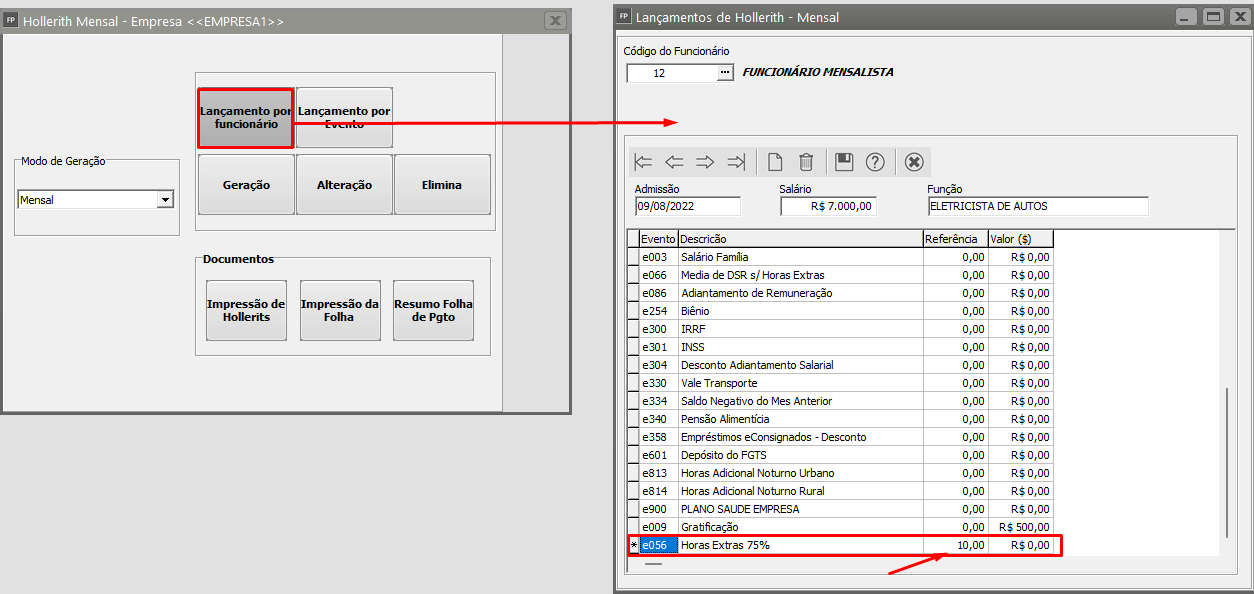Screen dimensions: 1254x594
Task: Click the Salário input field
Action: pos(828,206)
